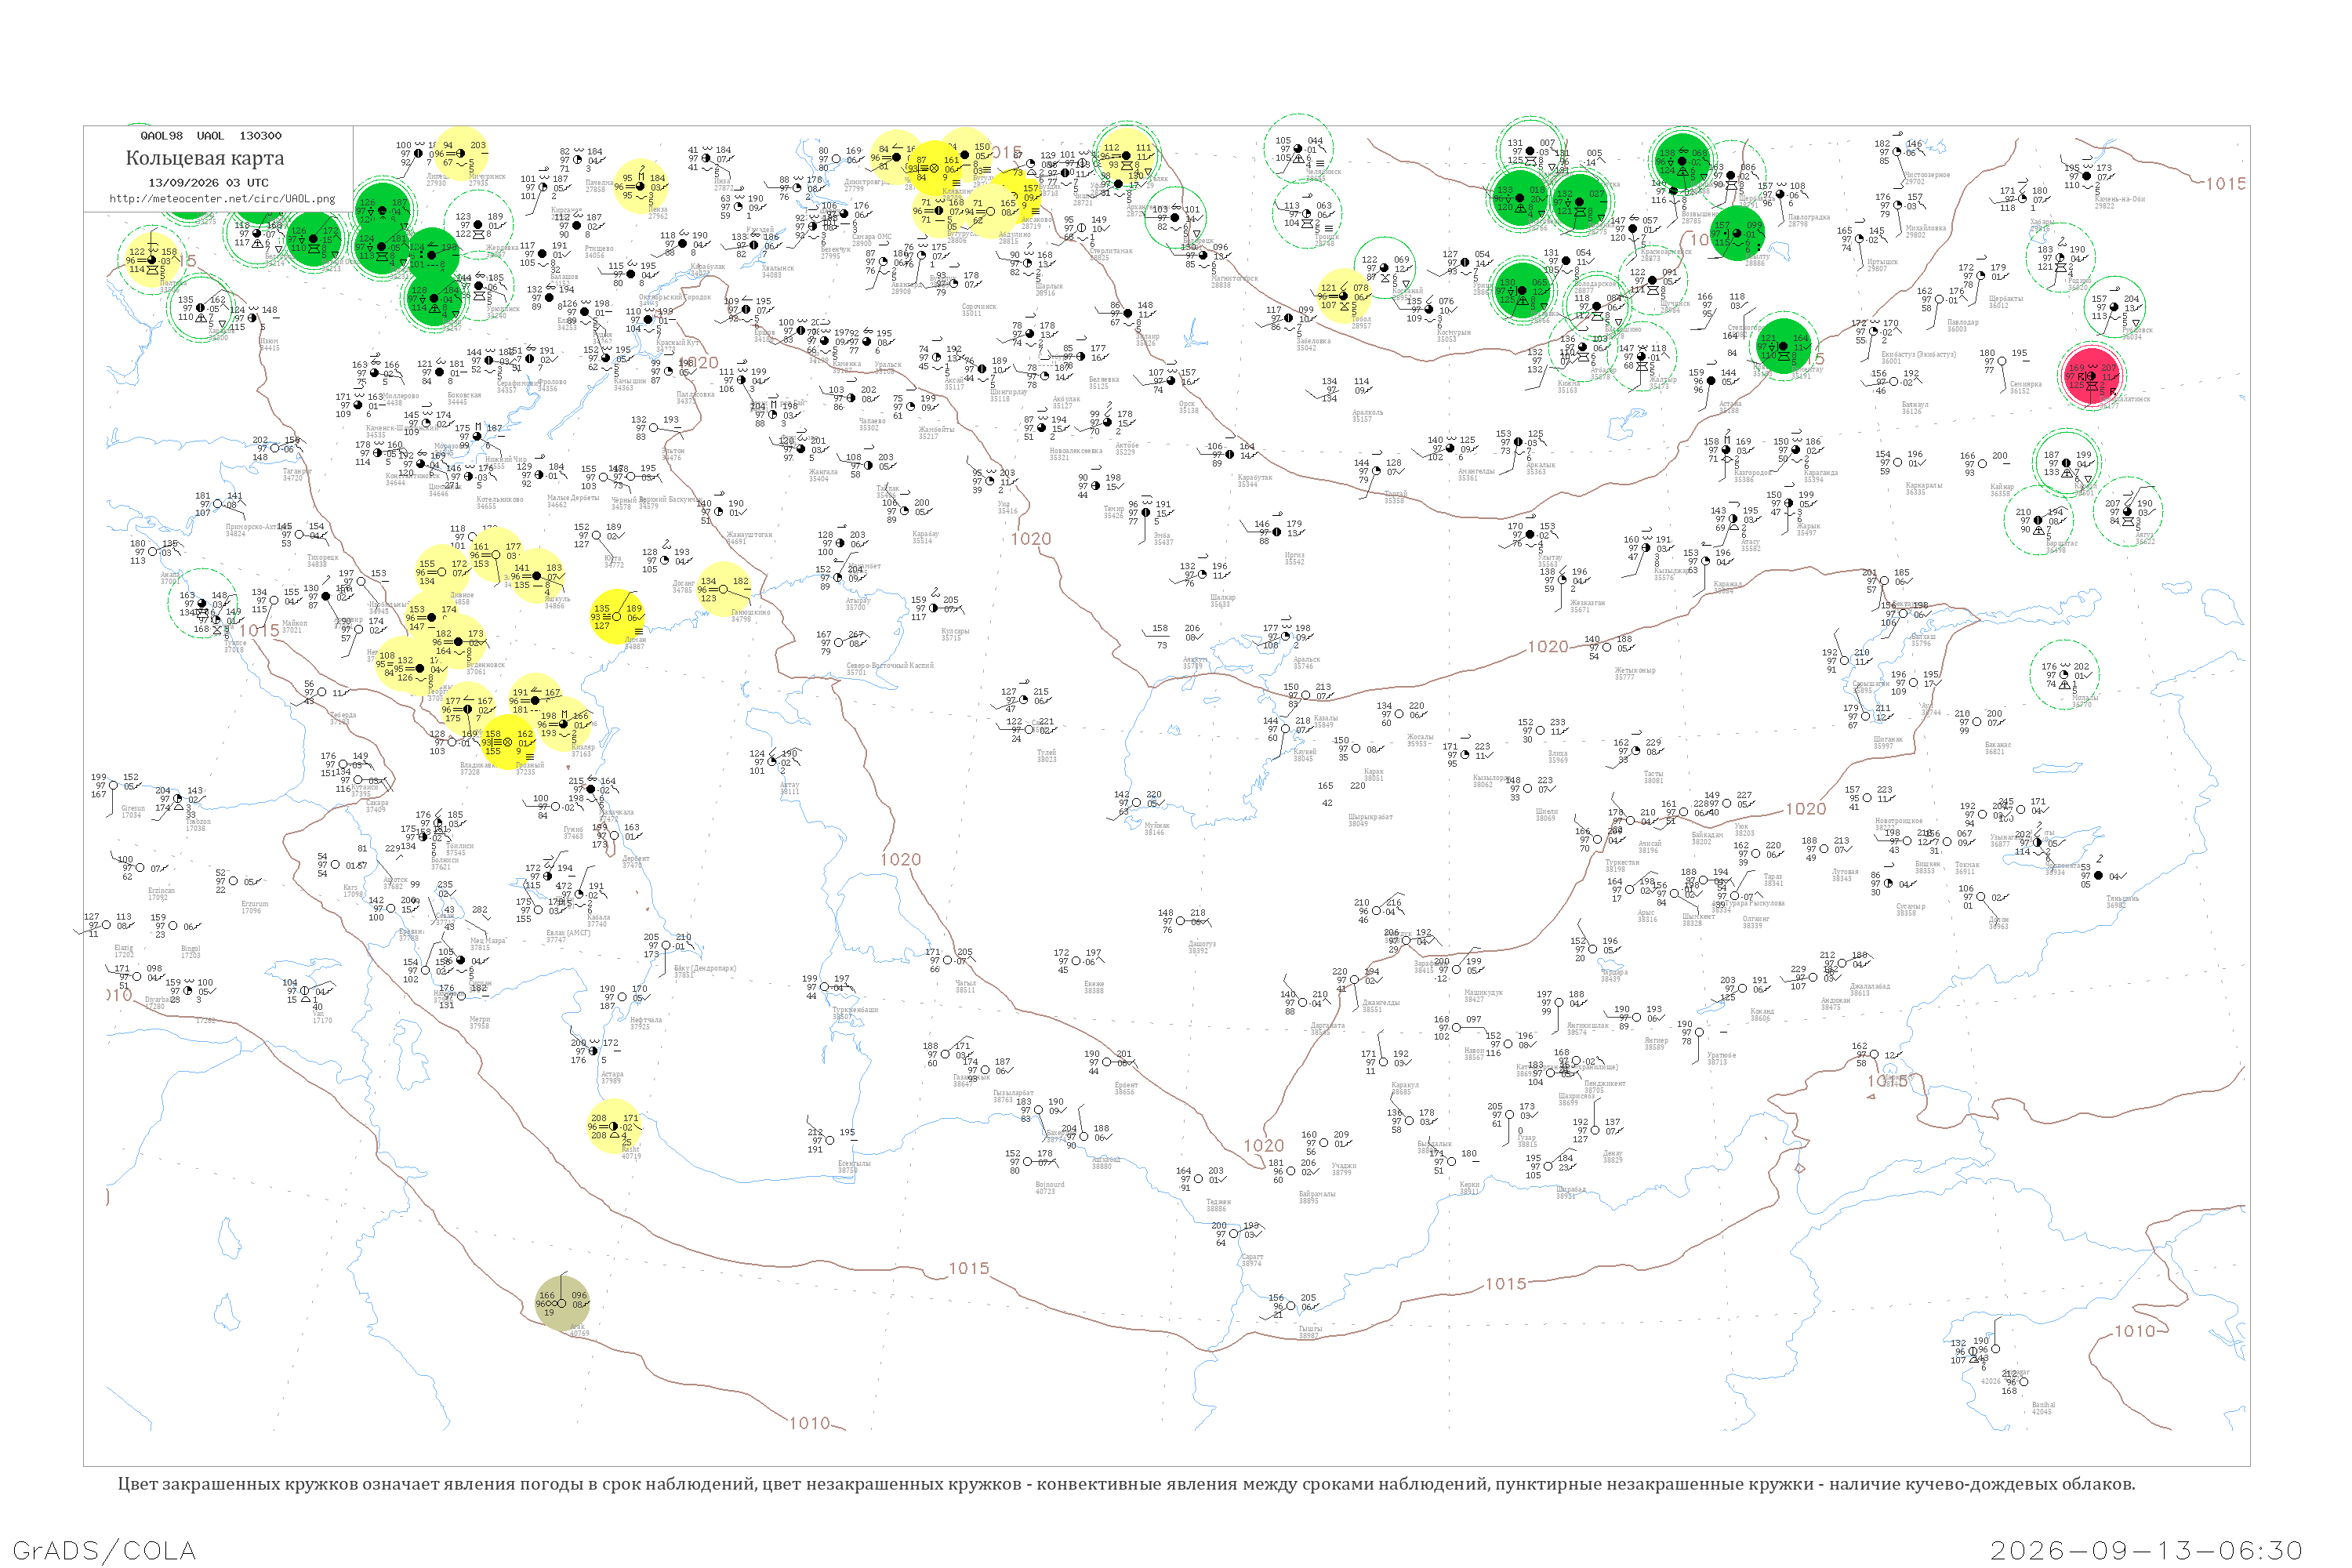Select the bright yellow Грозный fog station
2352x1568 pixels.
[x=508, y=742]
